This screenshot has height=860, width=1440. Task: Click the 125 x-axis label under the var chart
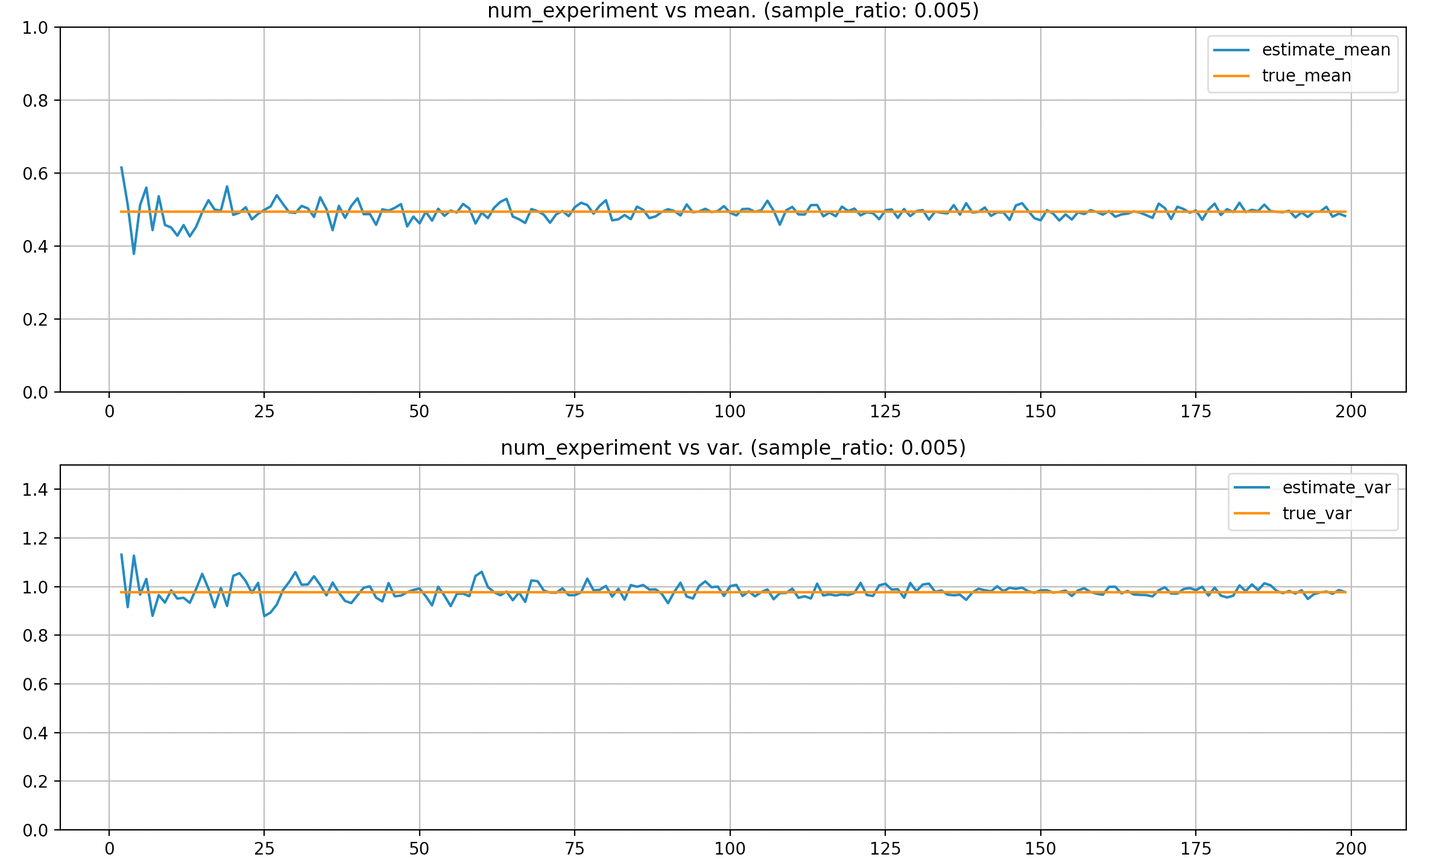pyautogui.click(x=885, y=849)
